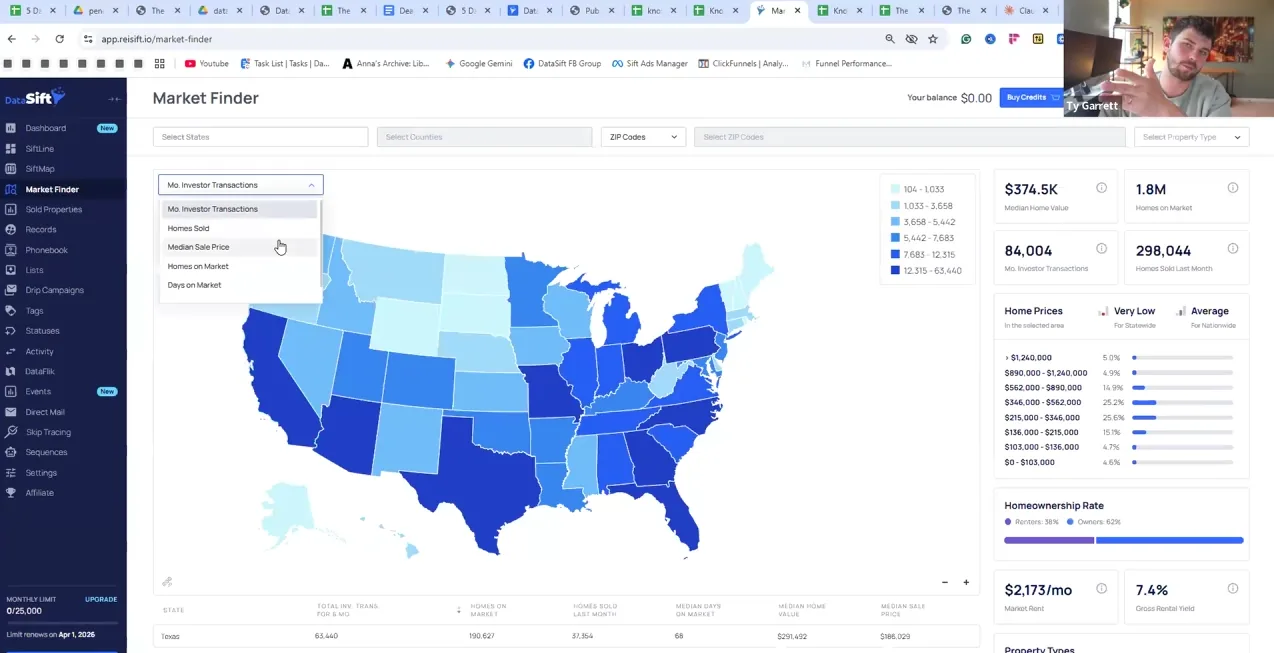Click info icon on Market Rent card
This screenshot has width=1274, height=653.
[x=1101, y=589]
